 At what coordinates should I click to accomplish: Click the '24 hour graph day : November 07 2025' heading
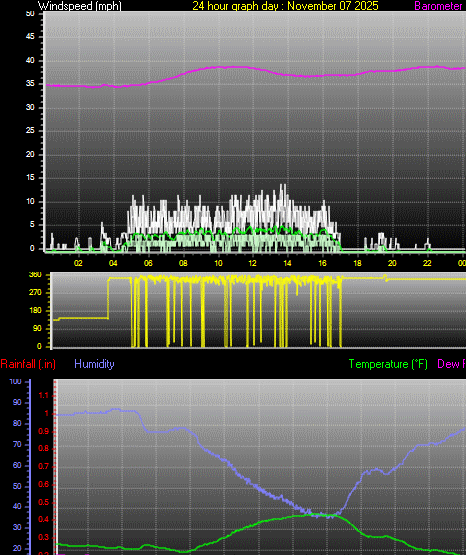pyautogui.click(x=285, y=6)
